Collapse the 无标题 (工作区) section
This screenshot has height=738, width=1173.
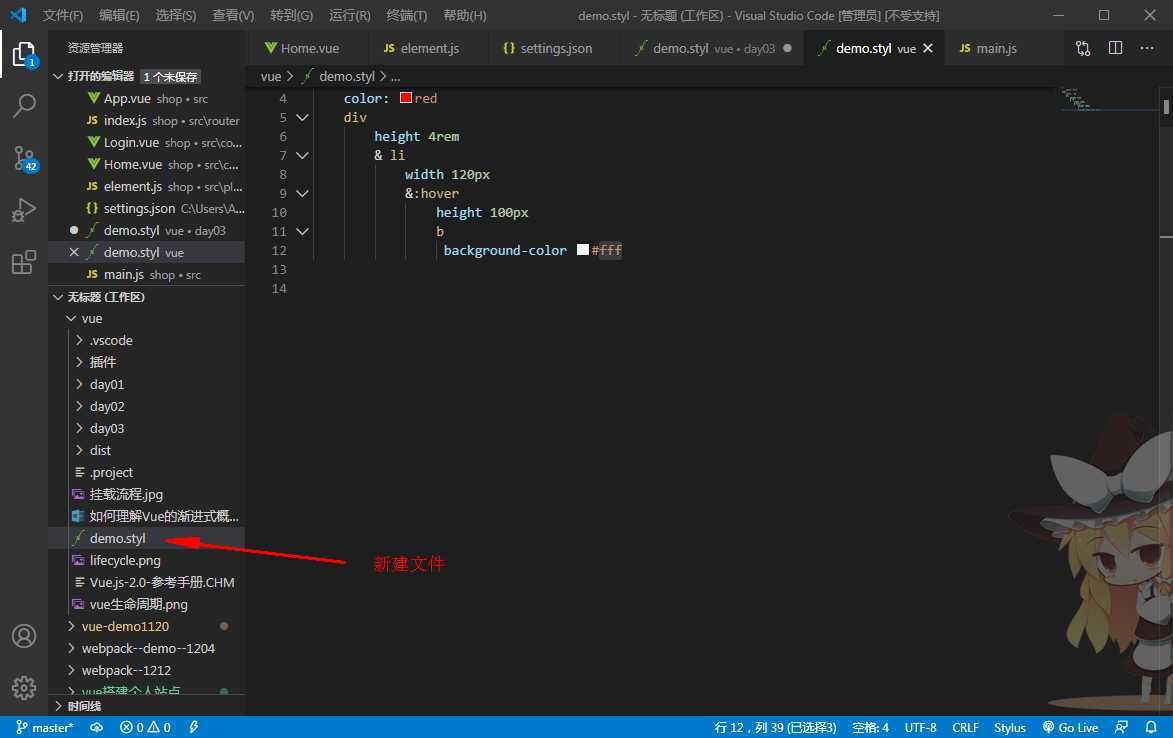[58, 297]
